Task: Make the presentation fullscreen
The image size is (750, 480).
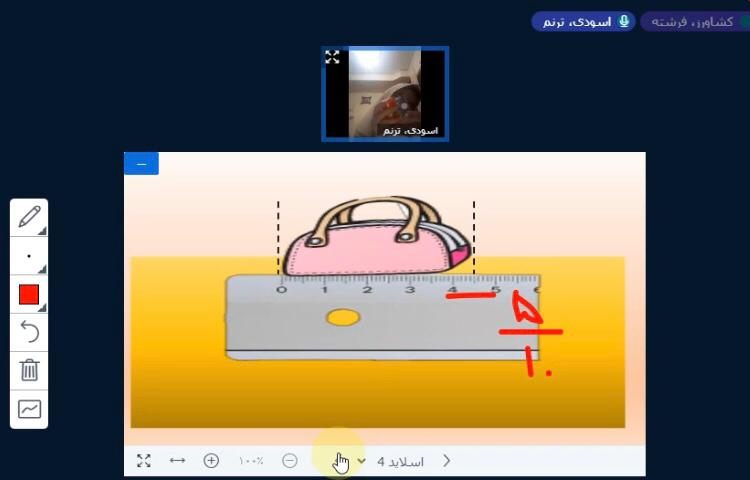Action: [144, 461]
